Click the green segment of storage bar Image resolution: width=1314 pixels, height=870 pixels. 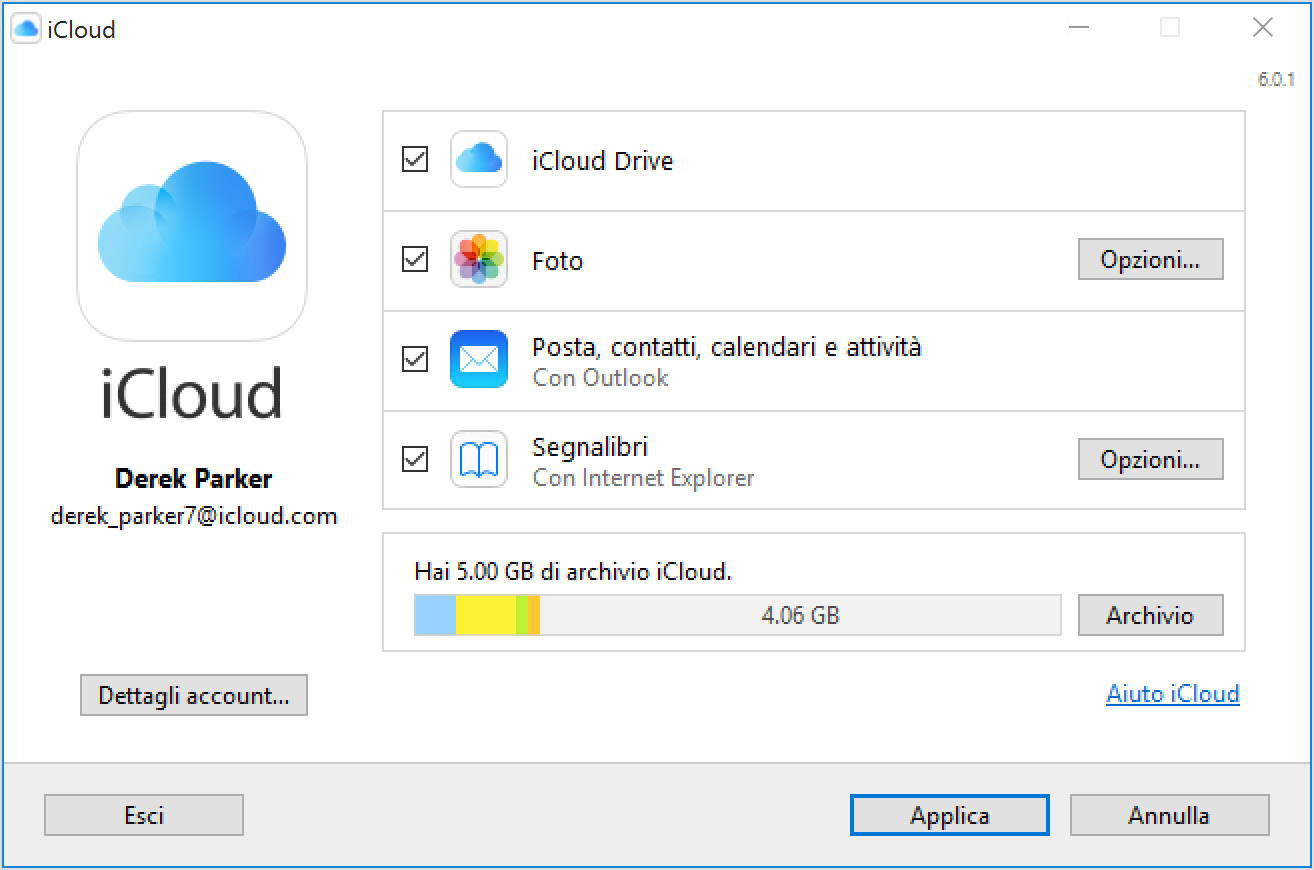click(522, 615)
